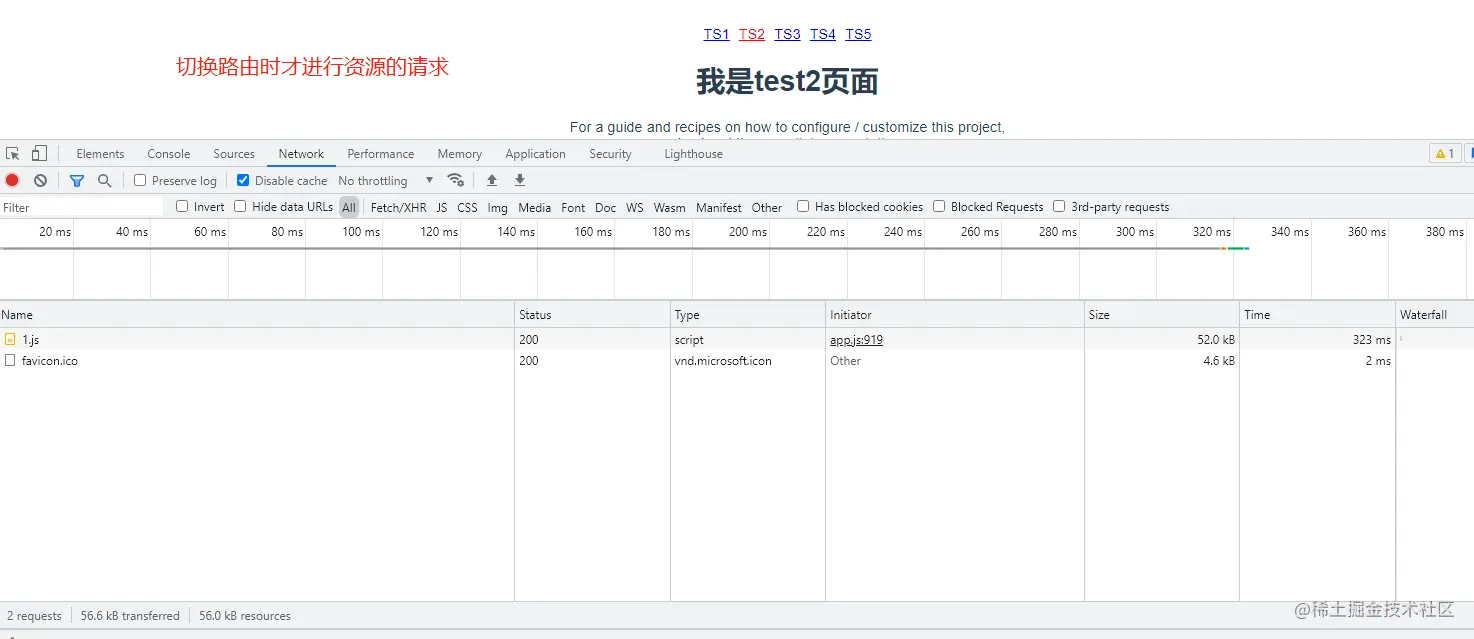1474x639 pixels.
Task: Filter requests by Fetch/XHR
Action: pyautogui.click(x=398, y=208)
